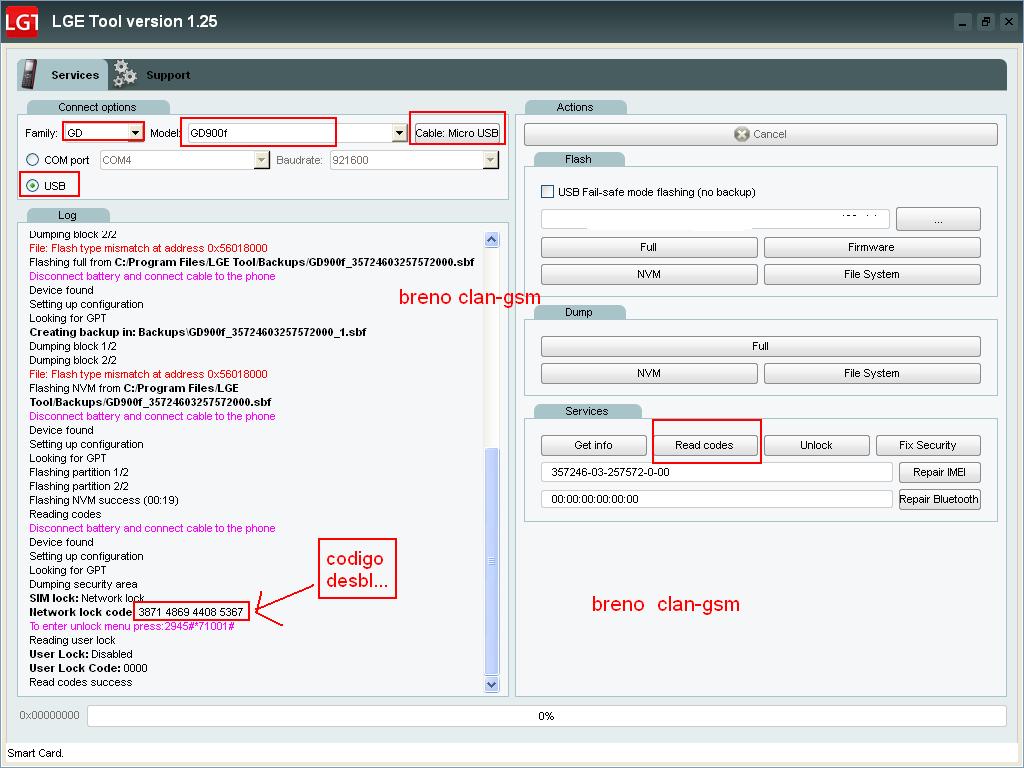
Task: Expand the Family dropdown
Action: [x=135, y=133]
